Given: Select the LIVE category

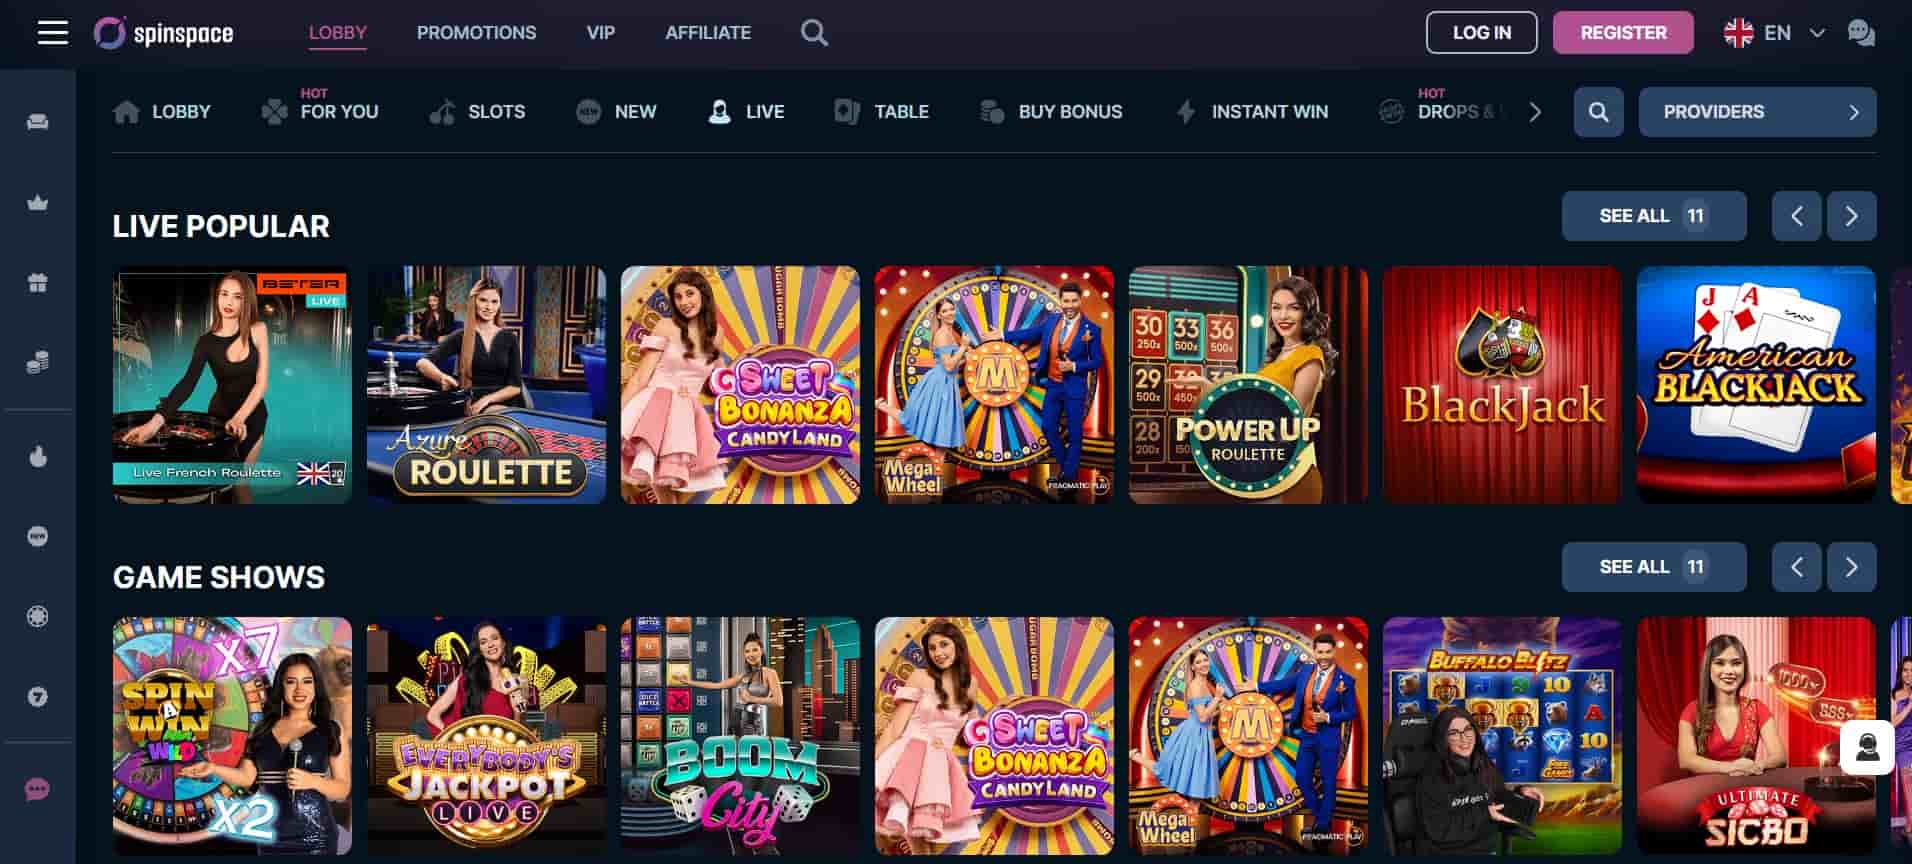Looking at the screenshot, I should pyautogui.click(x=746, y=112).
